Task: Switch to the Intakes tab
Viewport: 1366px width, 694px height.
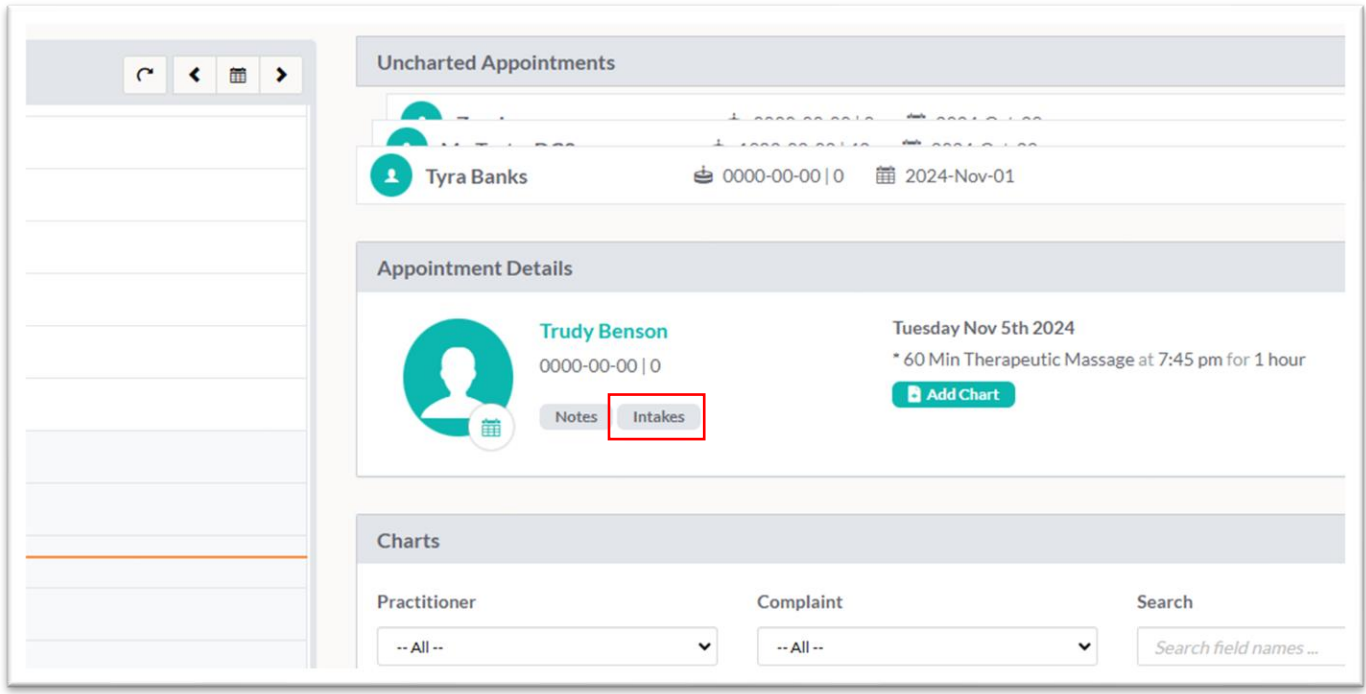Action: click(658, 417)
